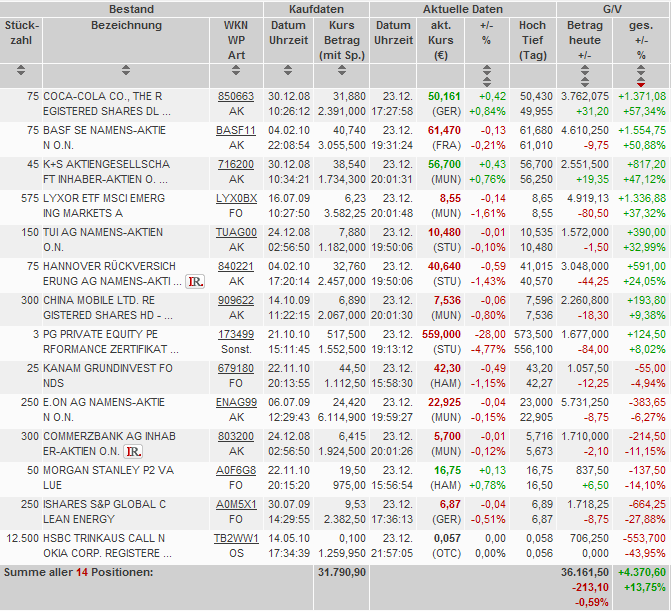Open WKN link 679180 for Kanam Grundinvest
Image resolution: width=671 pixels, height=611 pixels.
pyautogui.click(x=236, y=368)
